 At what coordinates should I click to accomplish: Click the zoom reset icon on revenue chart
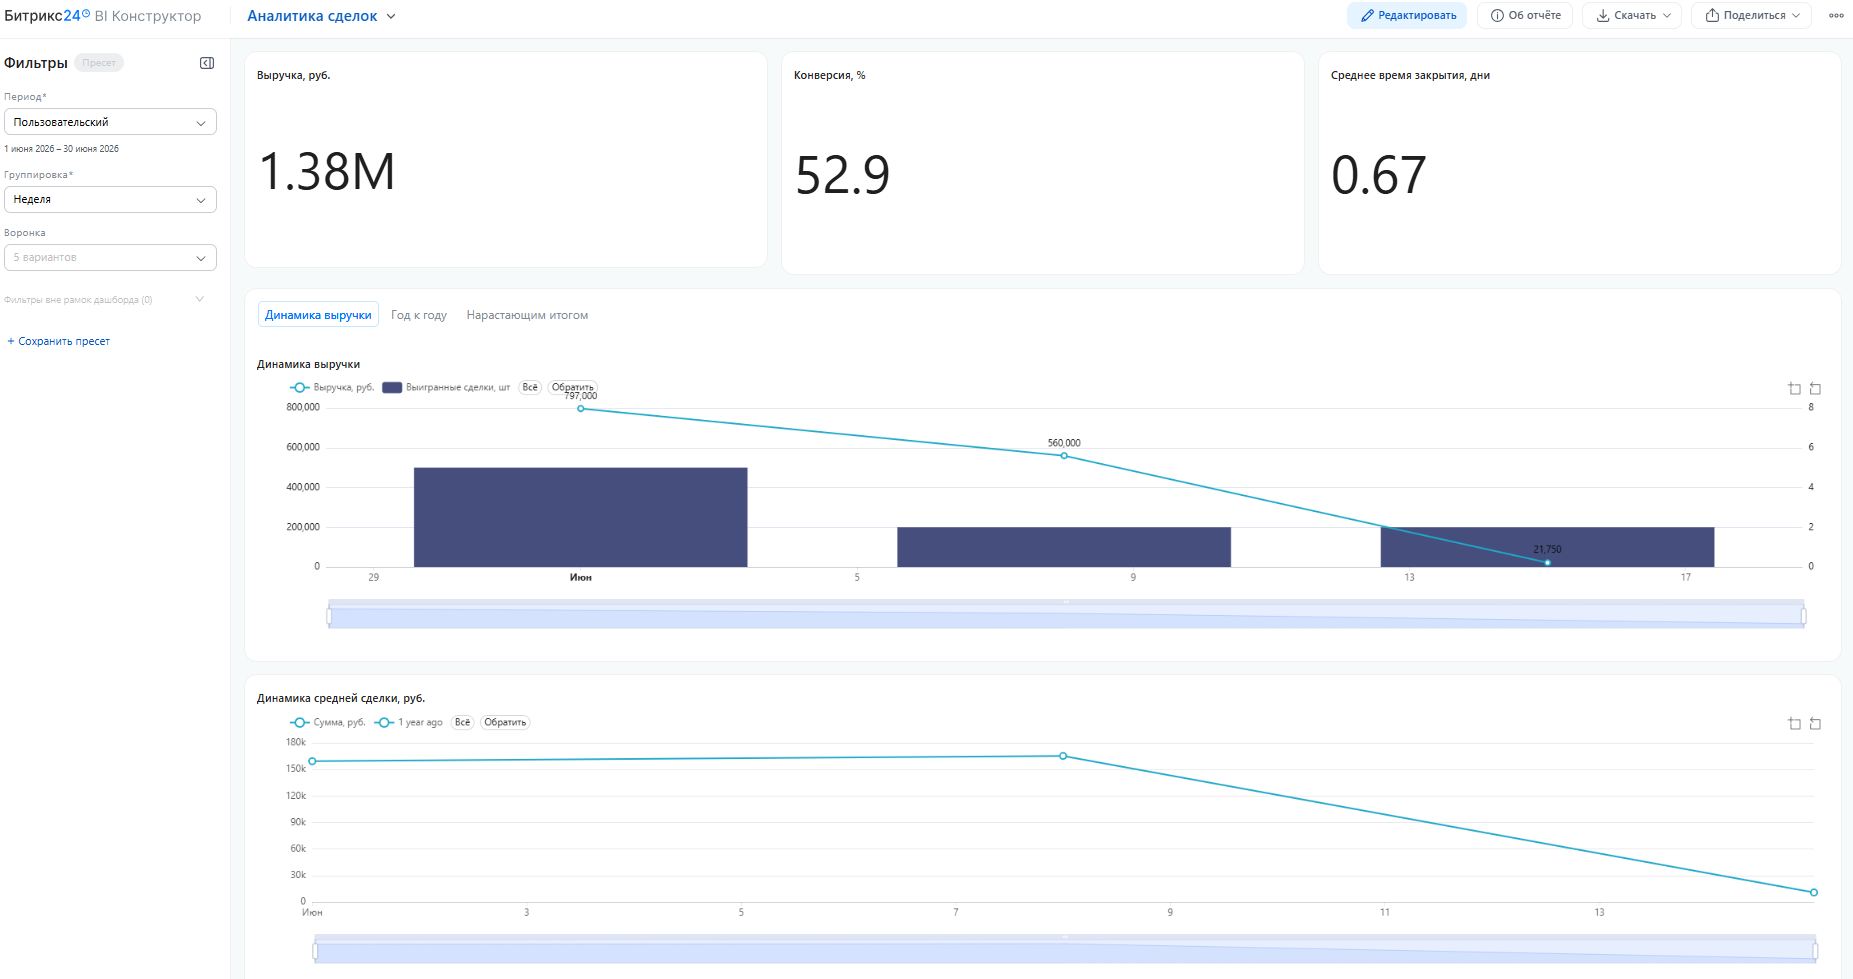tap(1815, 388)
